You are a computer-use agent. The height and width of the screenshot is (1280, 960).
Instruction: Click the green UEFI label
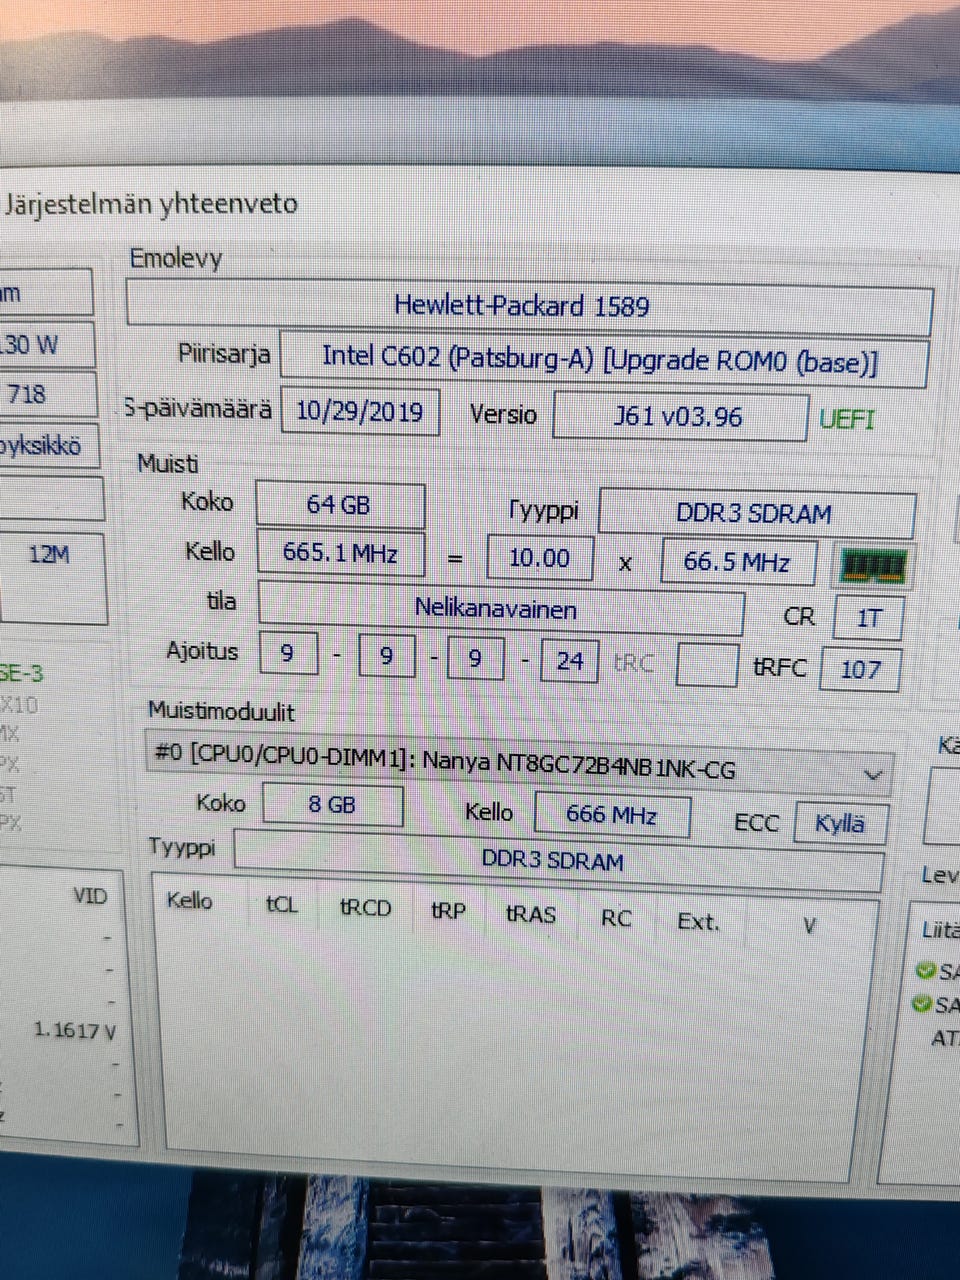(847, 419)
